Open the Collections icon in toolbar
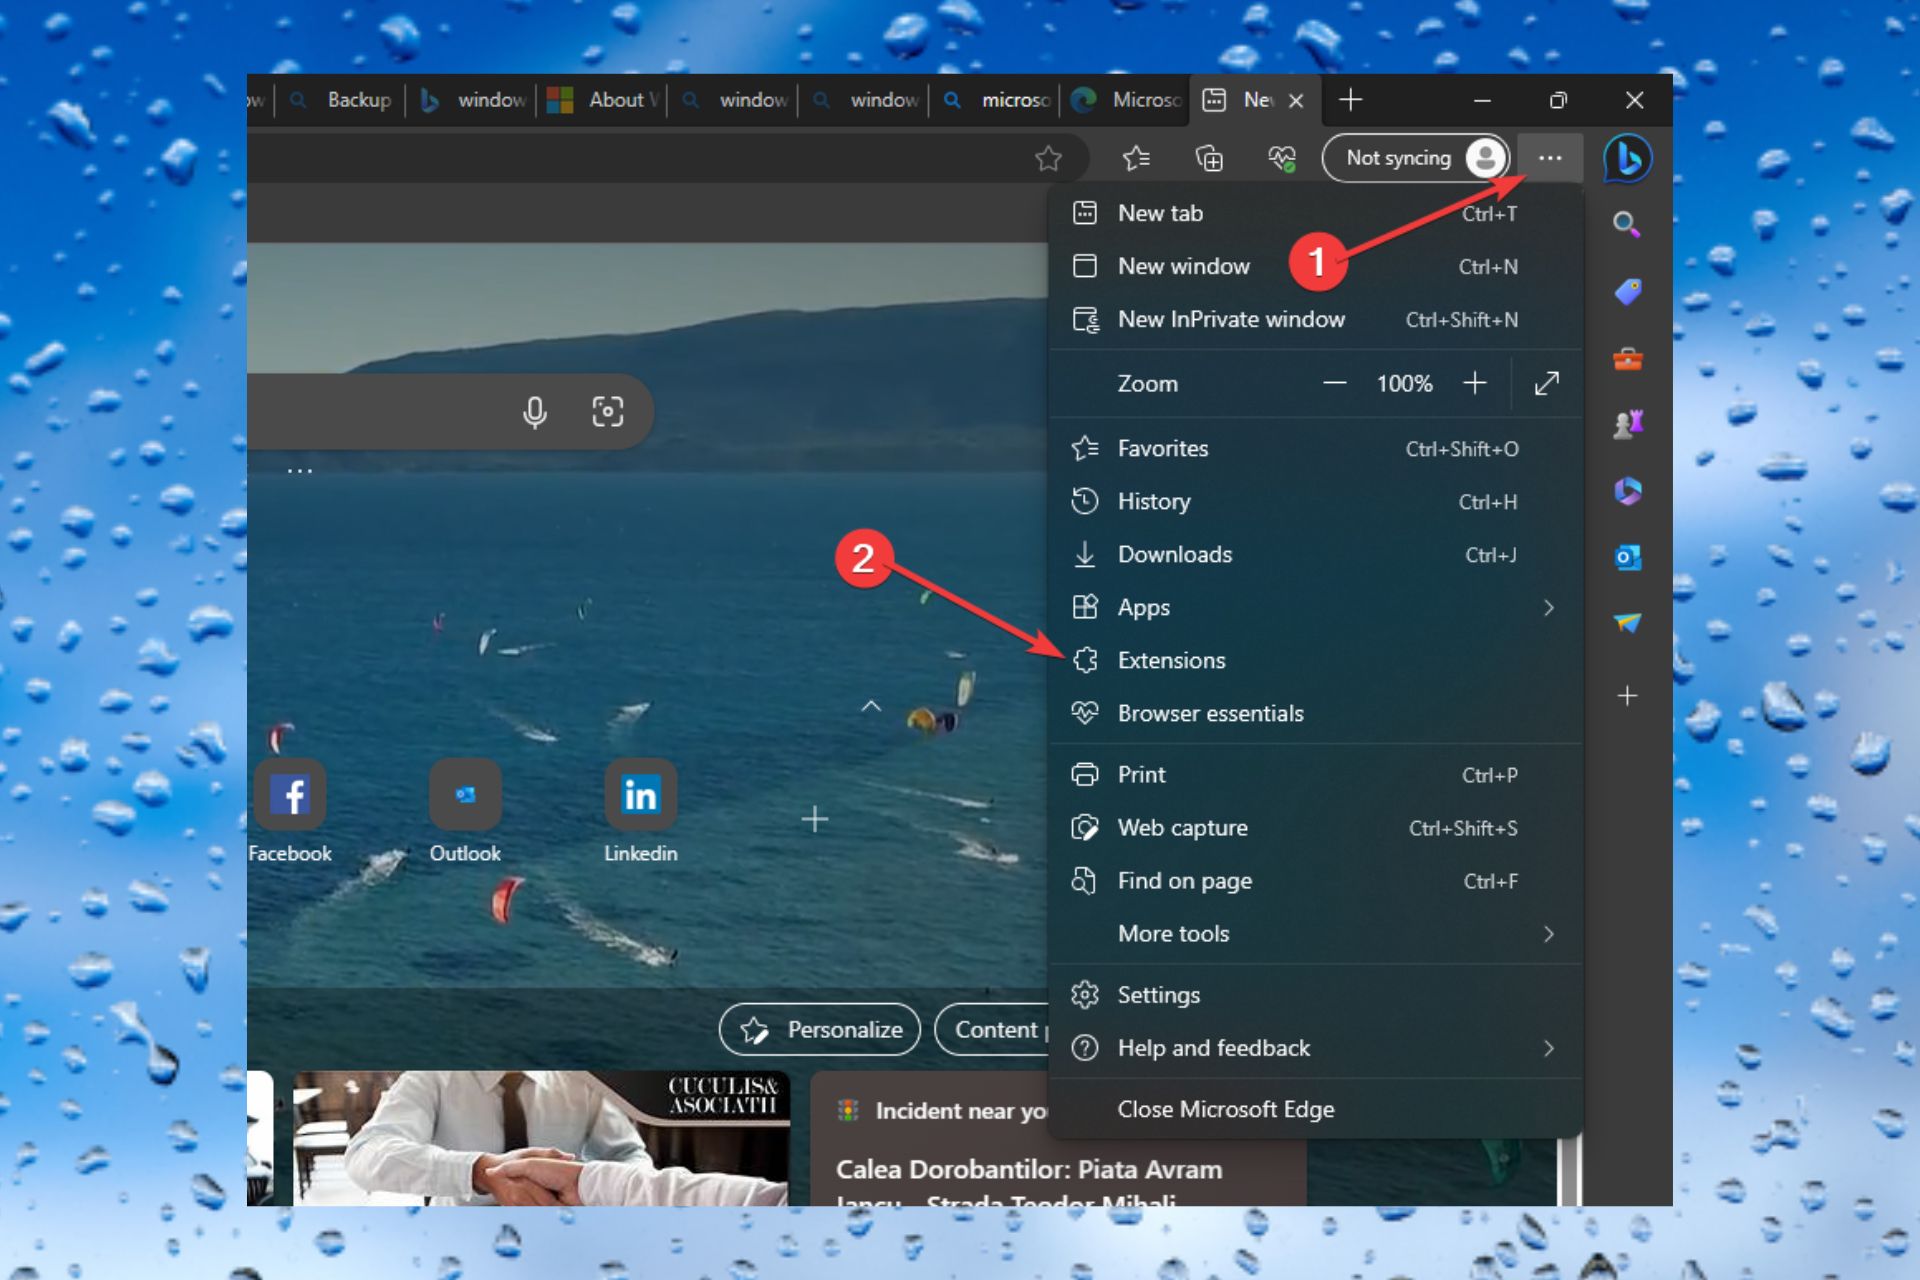 tap(1210, 159)
